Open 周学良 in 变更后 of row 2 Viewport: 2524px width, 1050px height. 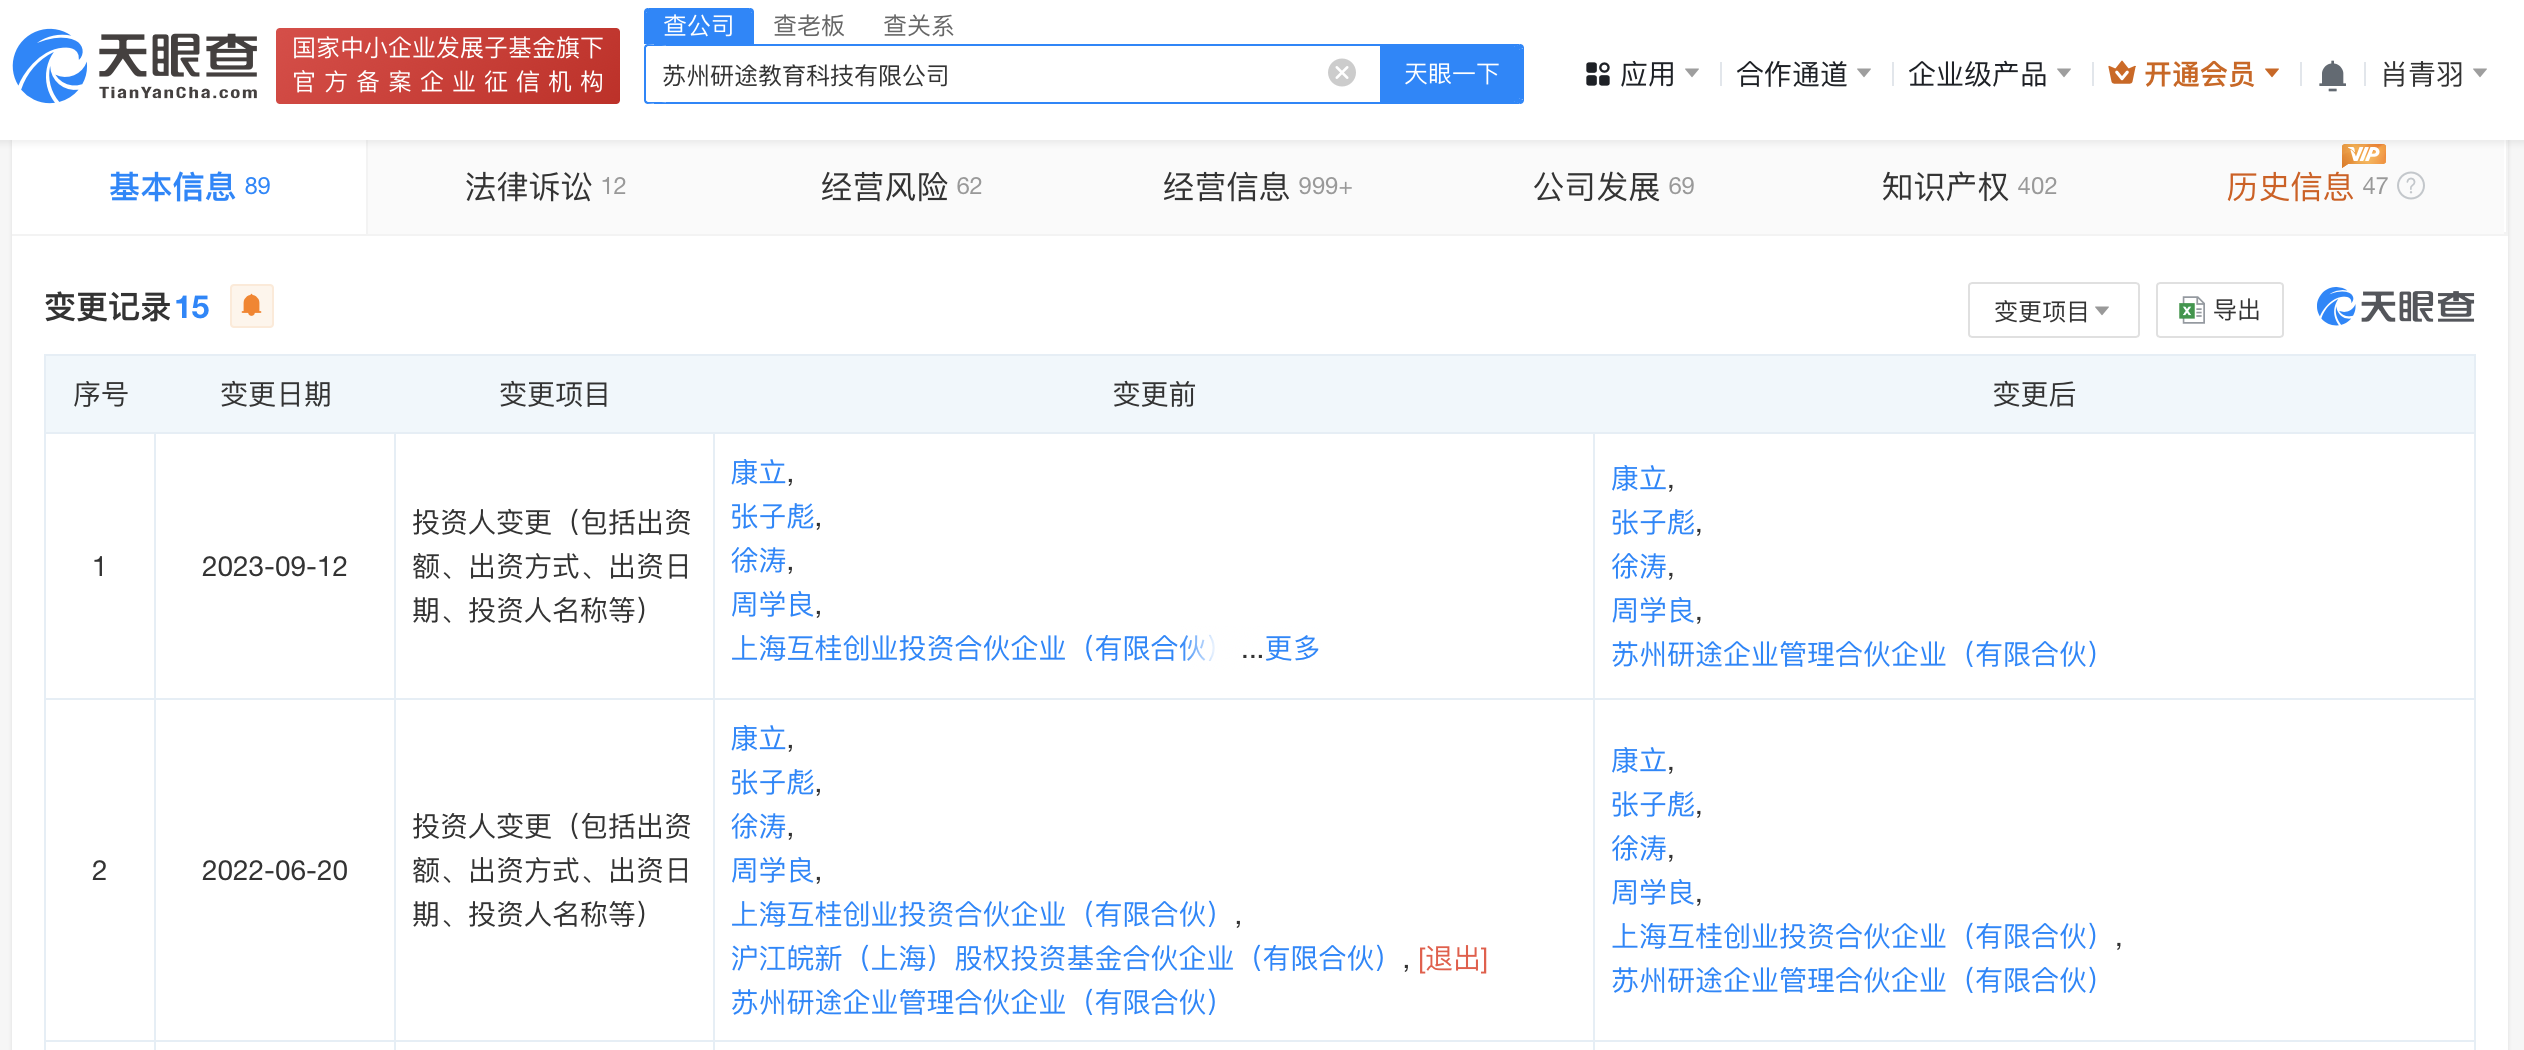pos(1652,892)
